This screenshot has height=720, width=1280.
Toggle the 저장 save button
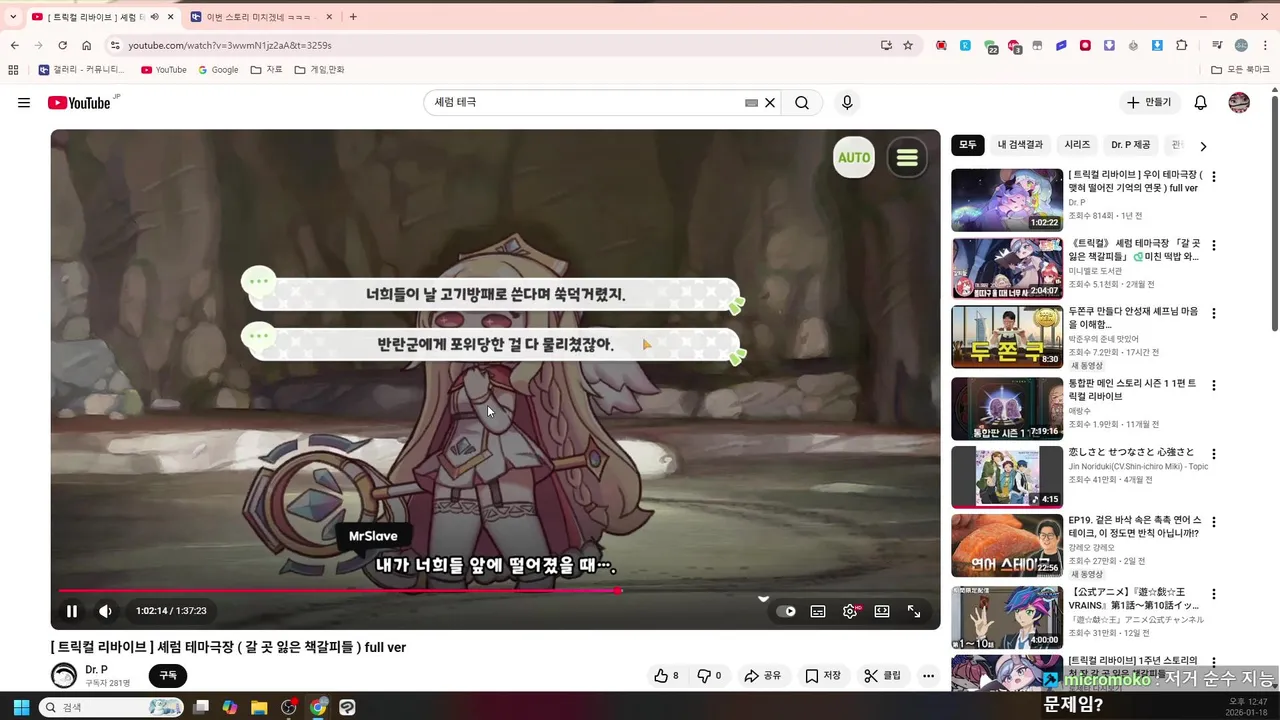click(823, 676)
